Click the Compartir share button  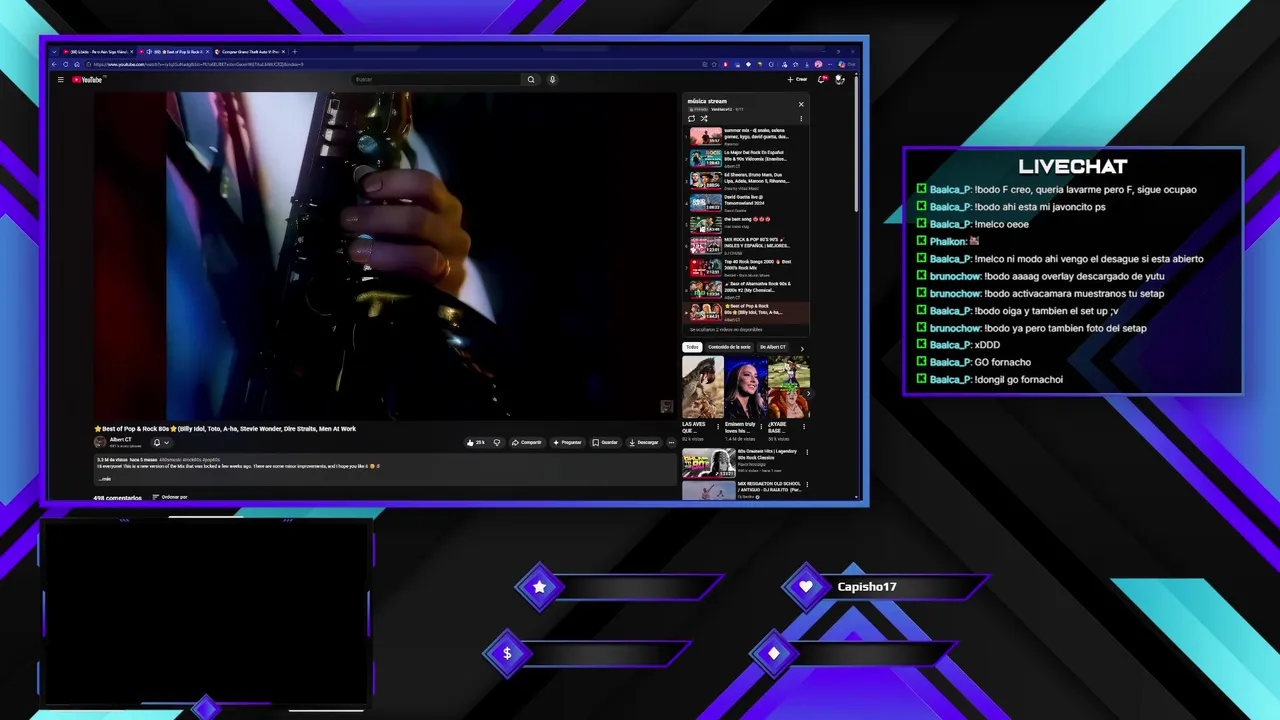(526, 442)
